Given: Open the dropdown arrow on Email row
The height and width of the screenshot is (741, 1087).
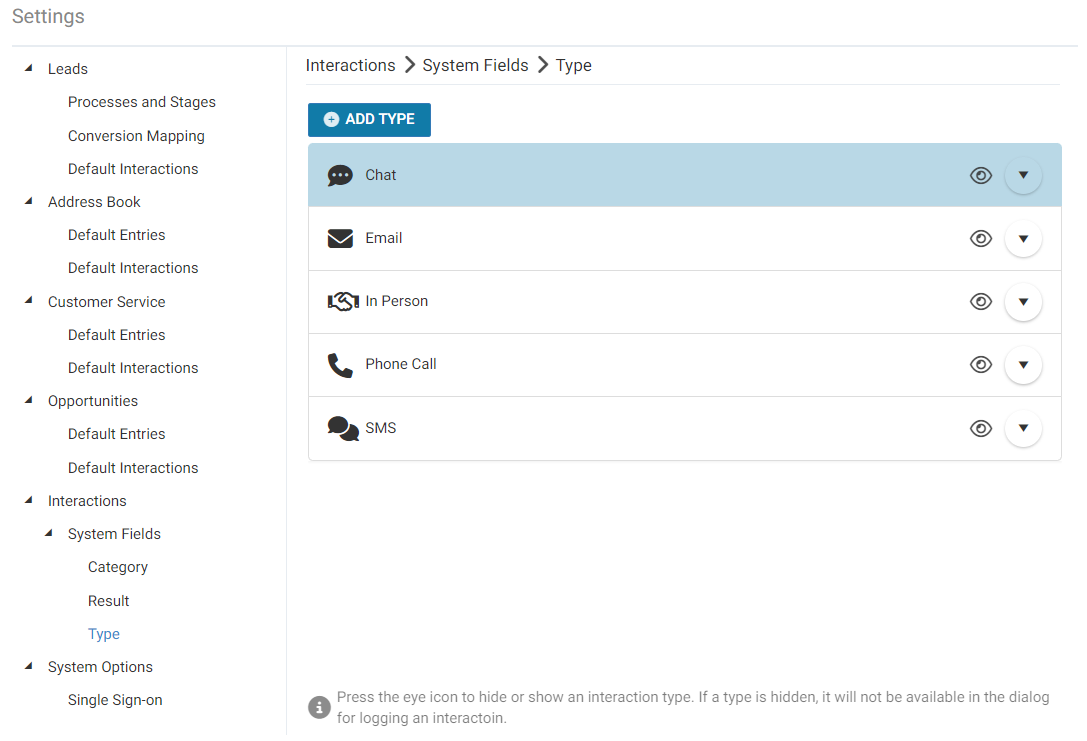Looking at the screenshot, I should coord(1023,238).
